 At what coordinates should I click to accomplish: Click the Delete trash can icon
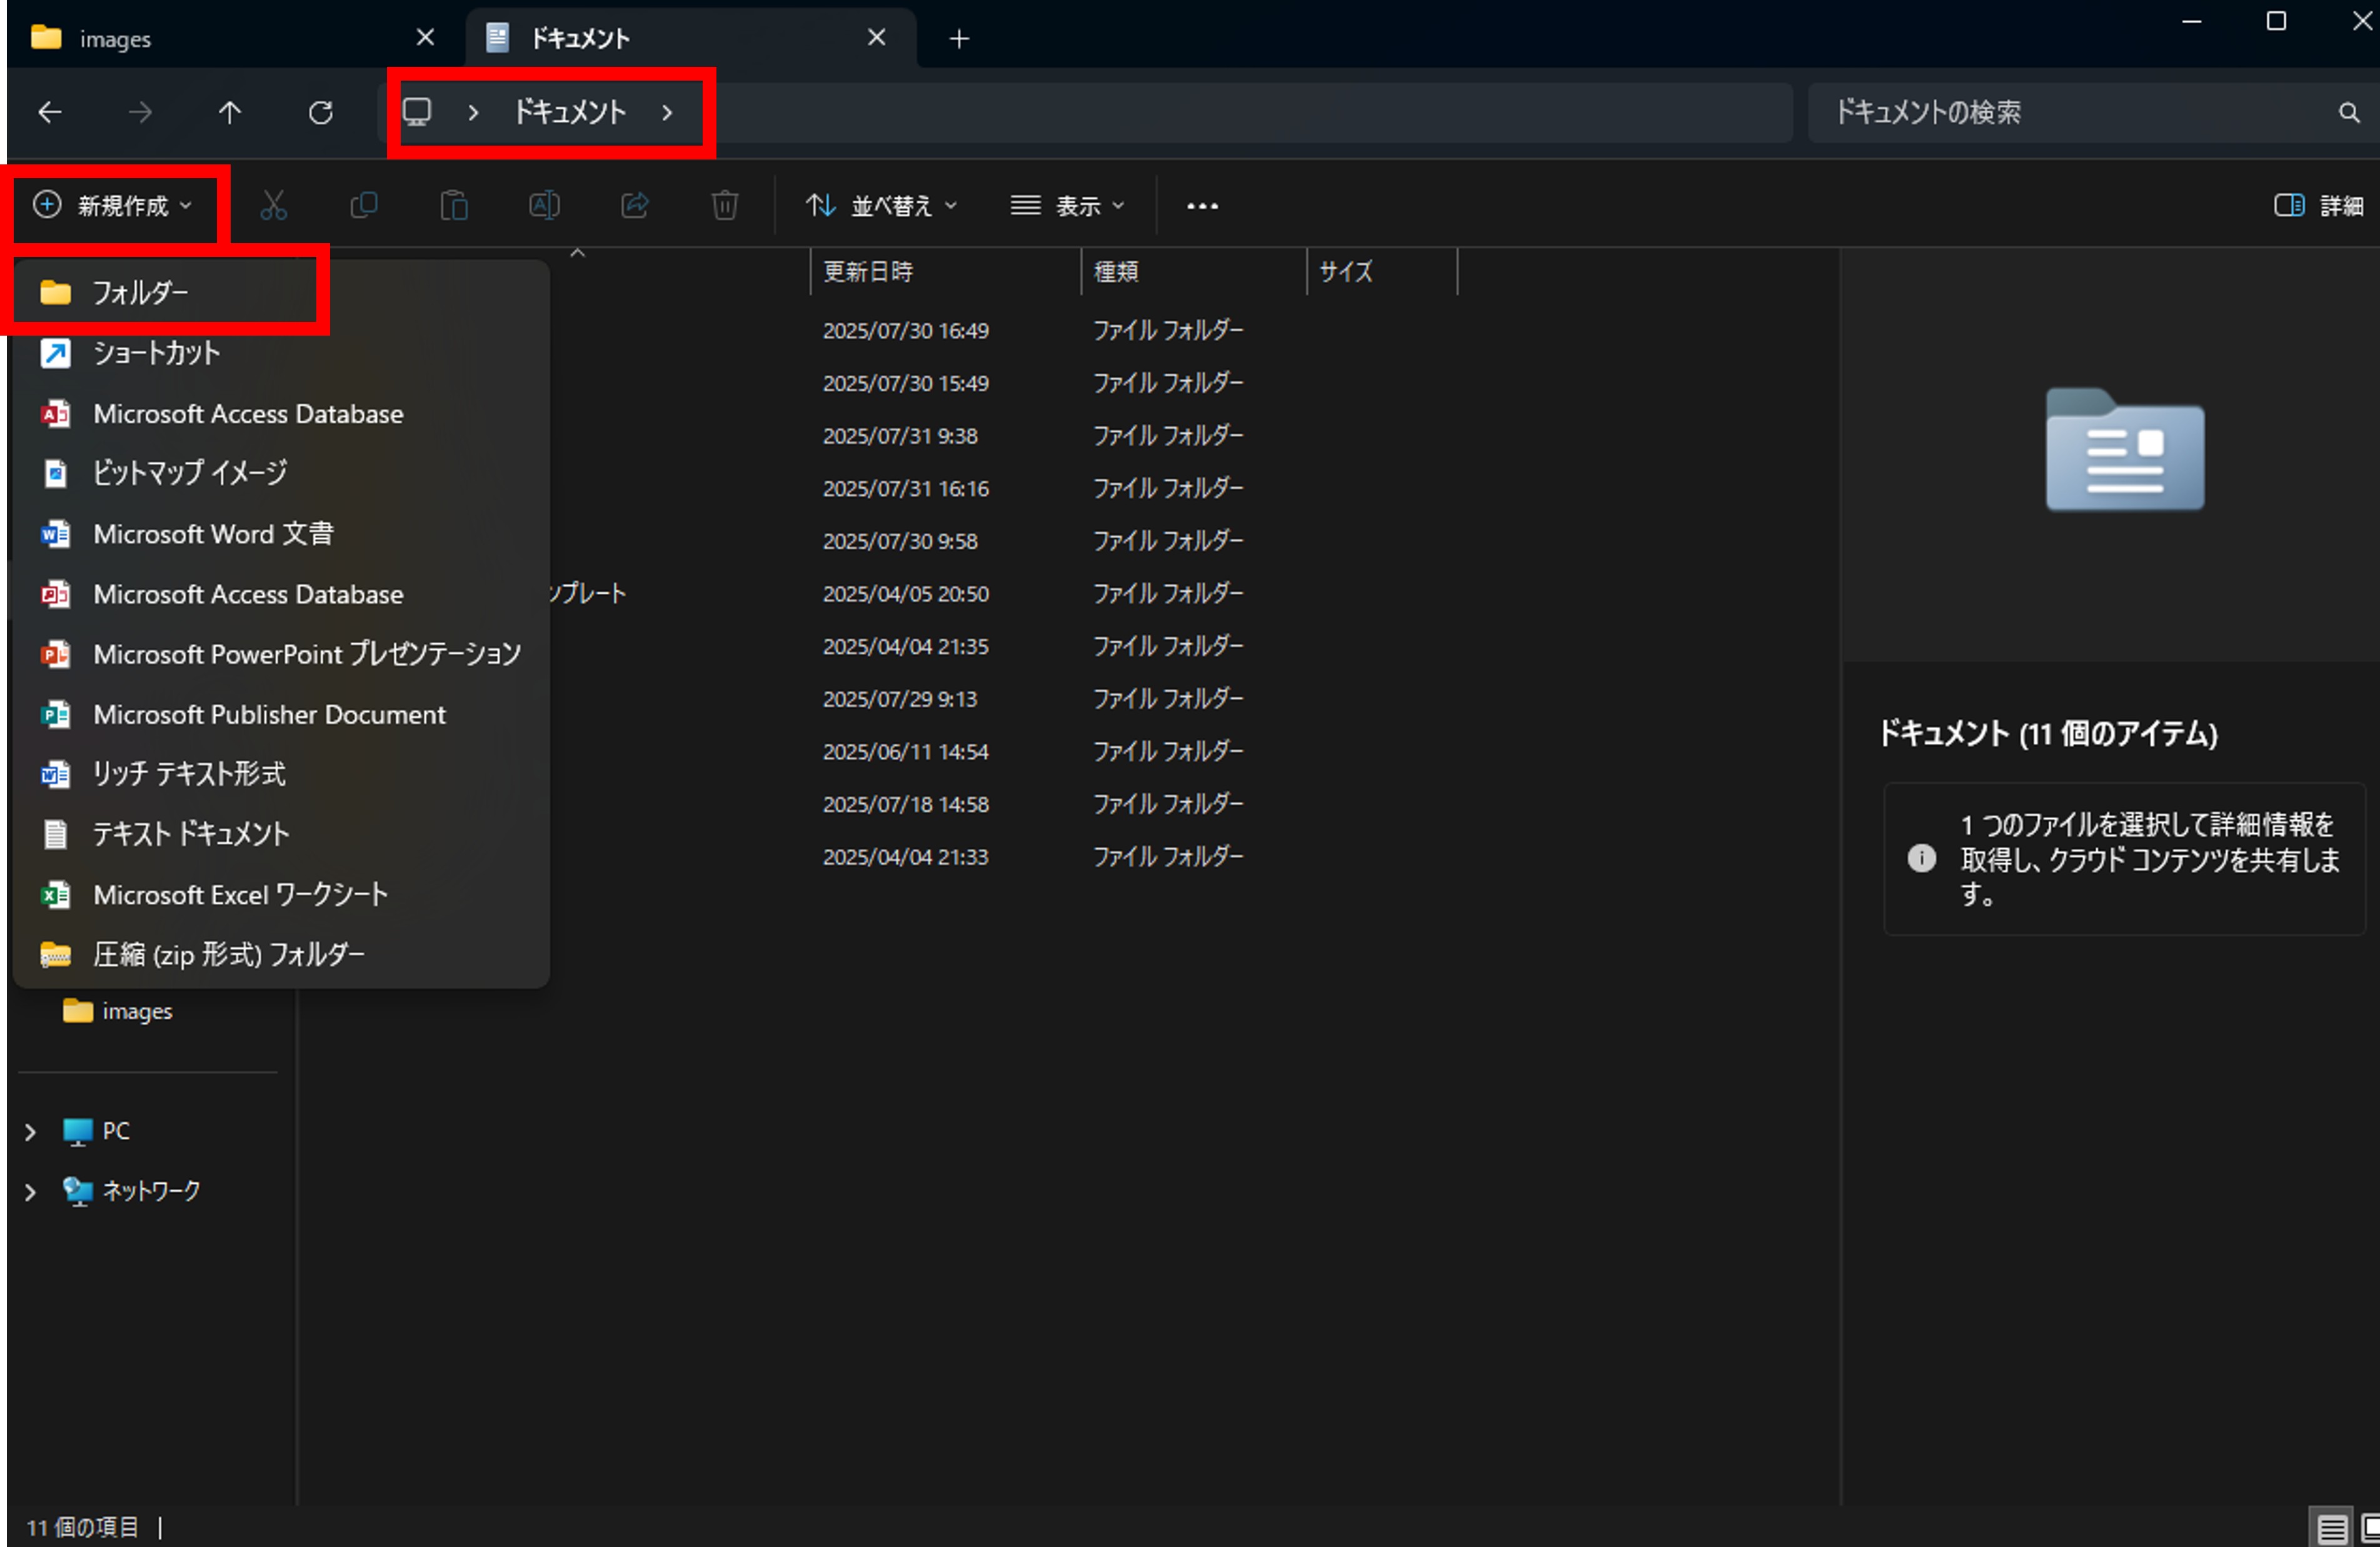[x=725, y=205]
